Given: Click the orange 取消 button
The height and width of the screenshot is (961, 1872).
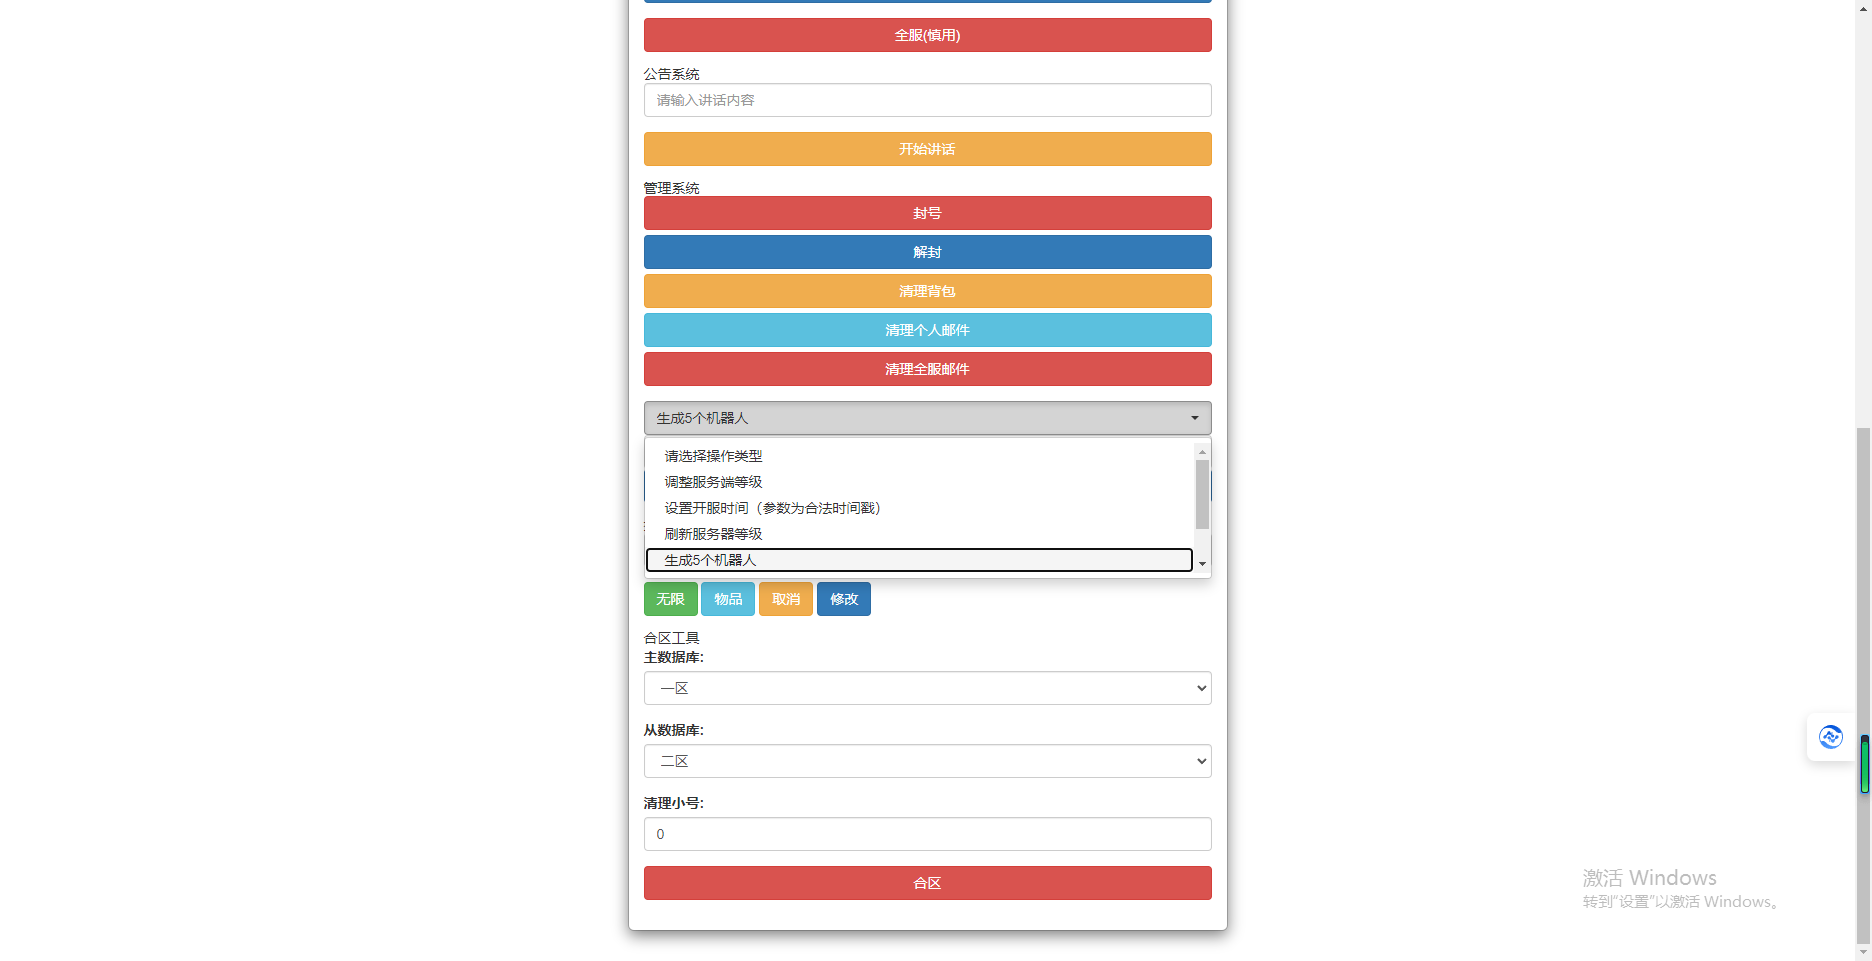Looking at the screenshot, I should coord(786,599).
